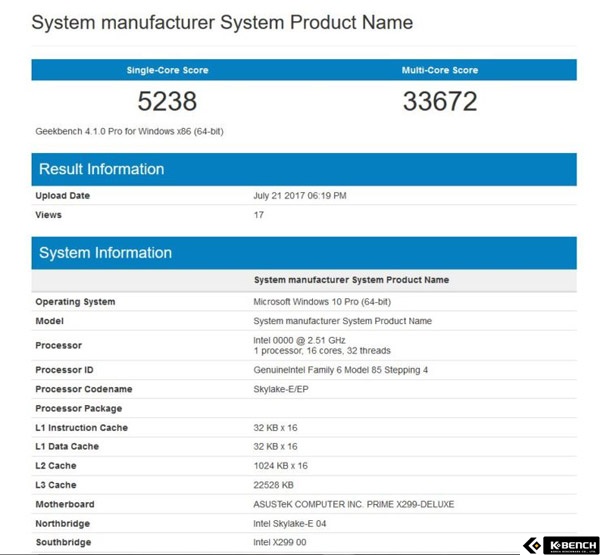Image resolution: width=600 pixels, height=555 pixels.
Task: Select the L1 Data Cache value 32 KB x 16
Action: pyautogui.click(x=275, y=446)
